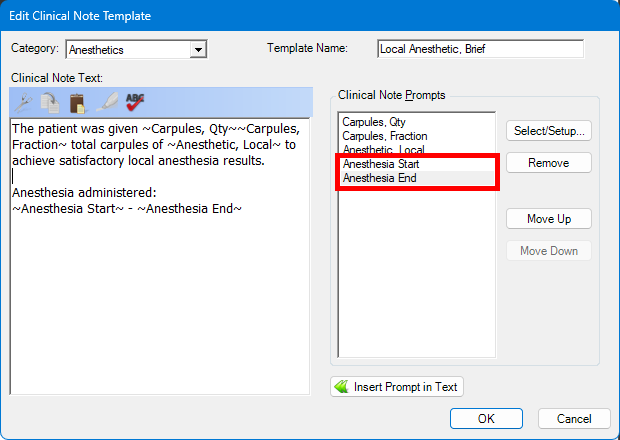Click the green arrows insert icon
This screenshot has width=620, height=440.
tap(341, 386)
